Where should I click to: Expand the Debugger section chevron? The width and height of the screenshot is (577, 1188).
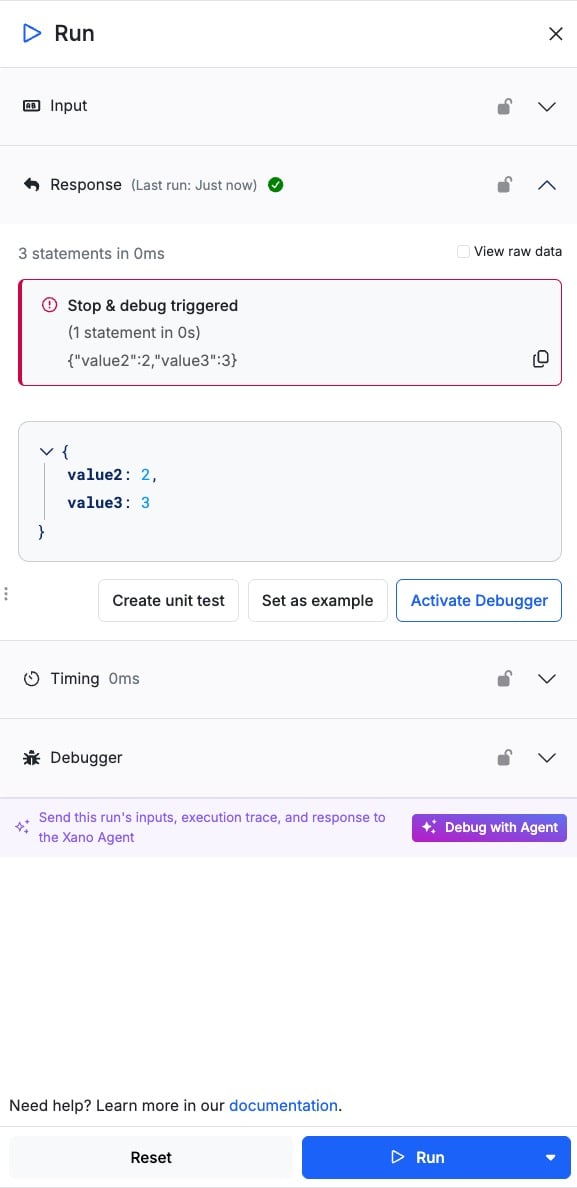[x=547, y=758]
